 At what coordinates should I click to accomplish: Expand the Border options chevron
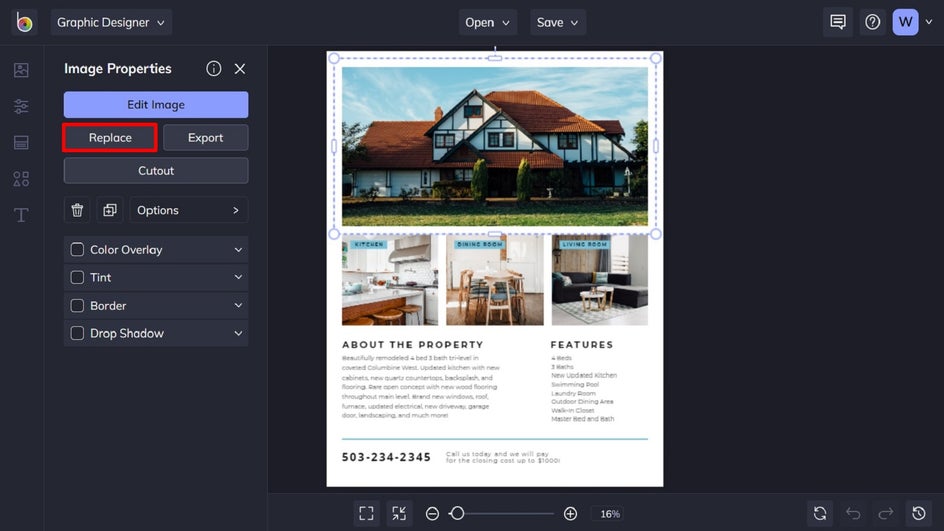[x=238, y=305]
